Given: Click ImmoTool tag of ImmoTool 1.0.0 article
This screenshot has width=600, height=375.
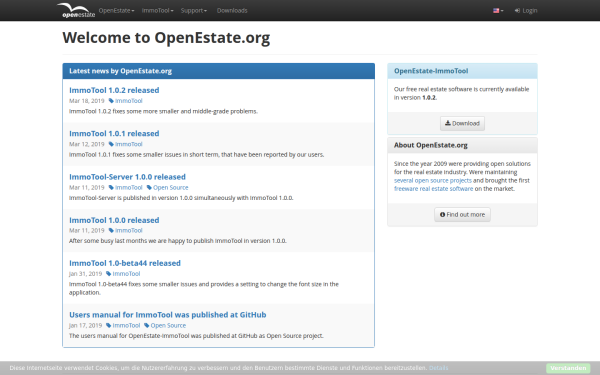Looking at the screenshot, I should point(126,230).
